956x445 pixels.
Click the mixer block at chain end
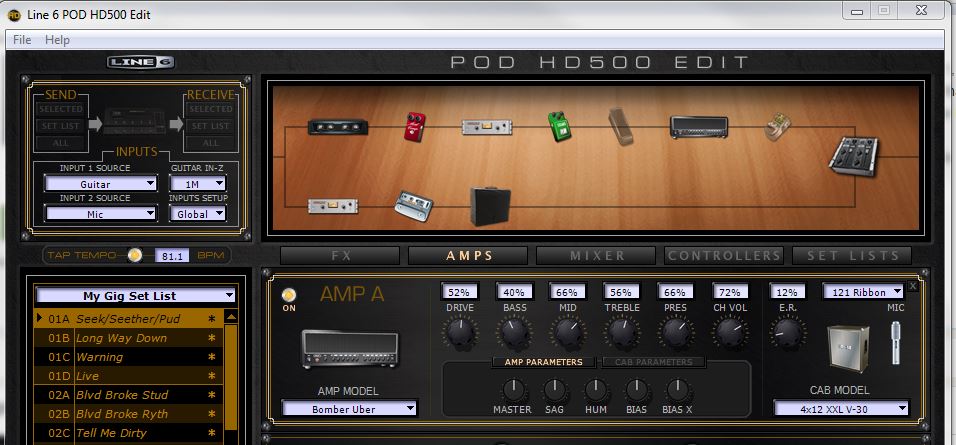click(x=853, y=157)
